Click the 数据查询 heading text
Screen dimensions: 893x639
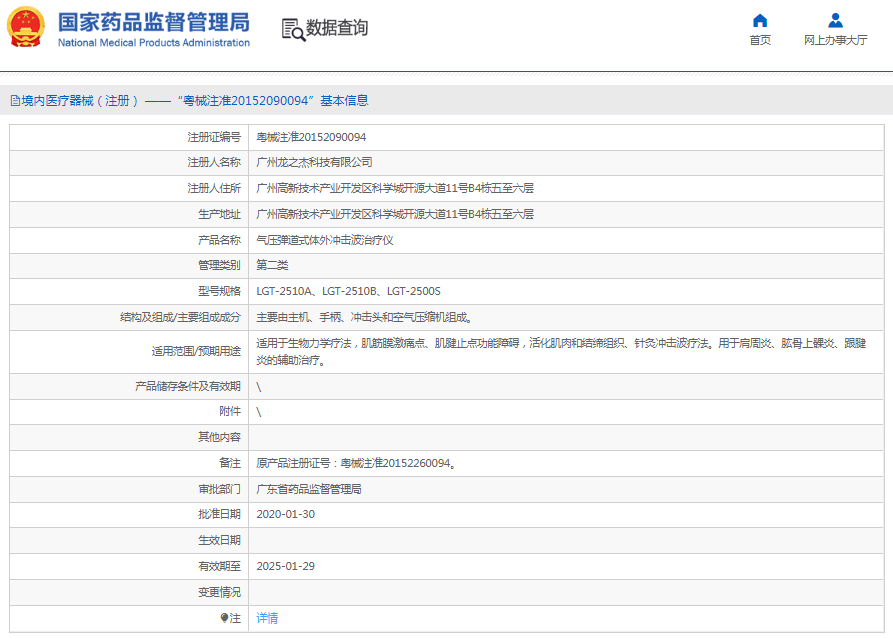(x=337, y=28)
